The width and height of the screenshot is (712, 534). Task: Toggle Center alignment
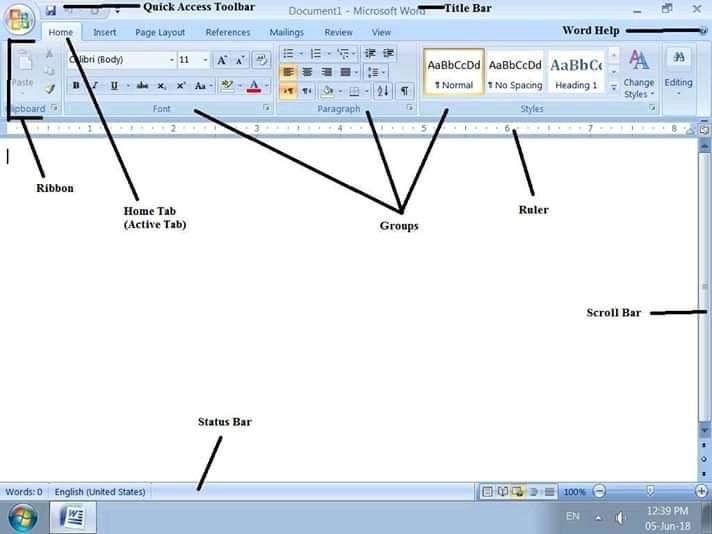(x=307, y=72)
